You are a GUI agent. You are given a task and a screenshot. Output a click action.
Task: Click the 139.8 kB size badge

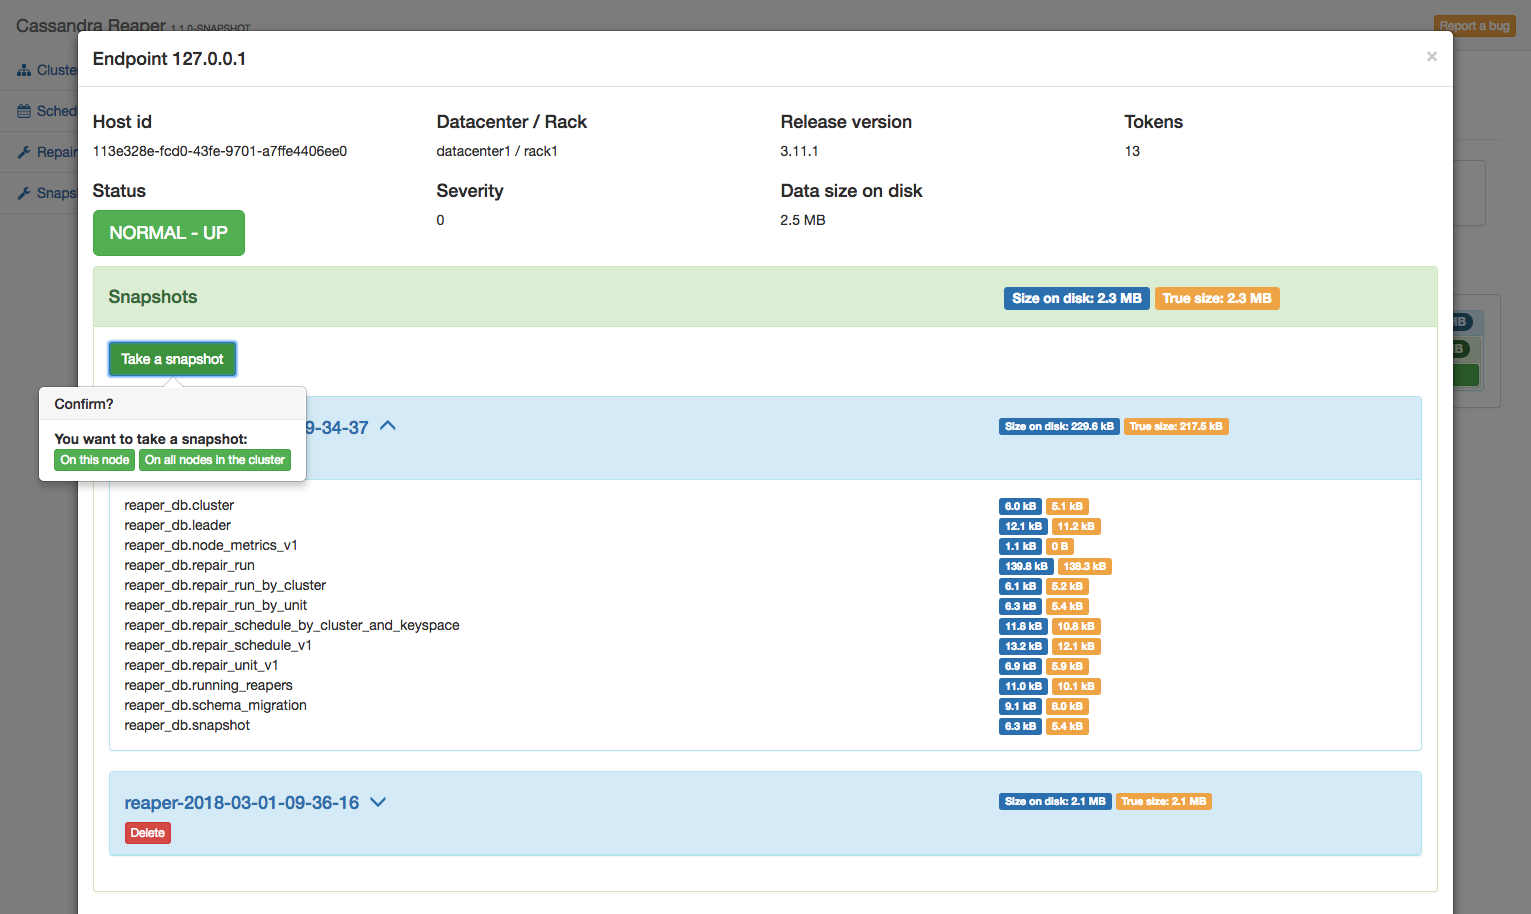pyautogui.click(x=1026, y=566)
